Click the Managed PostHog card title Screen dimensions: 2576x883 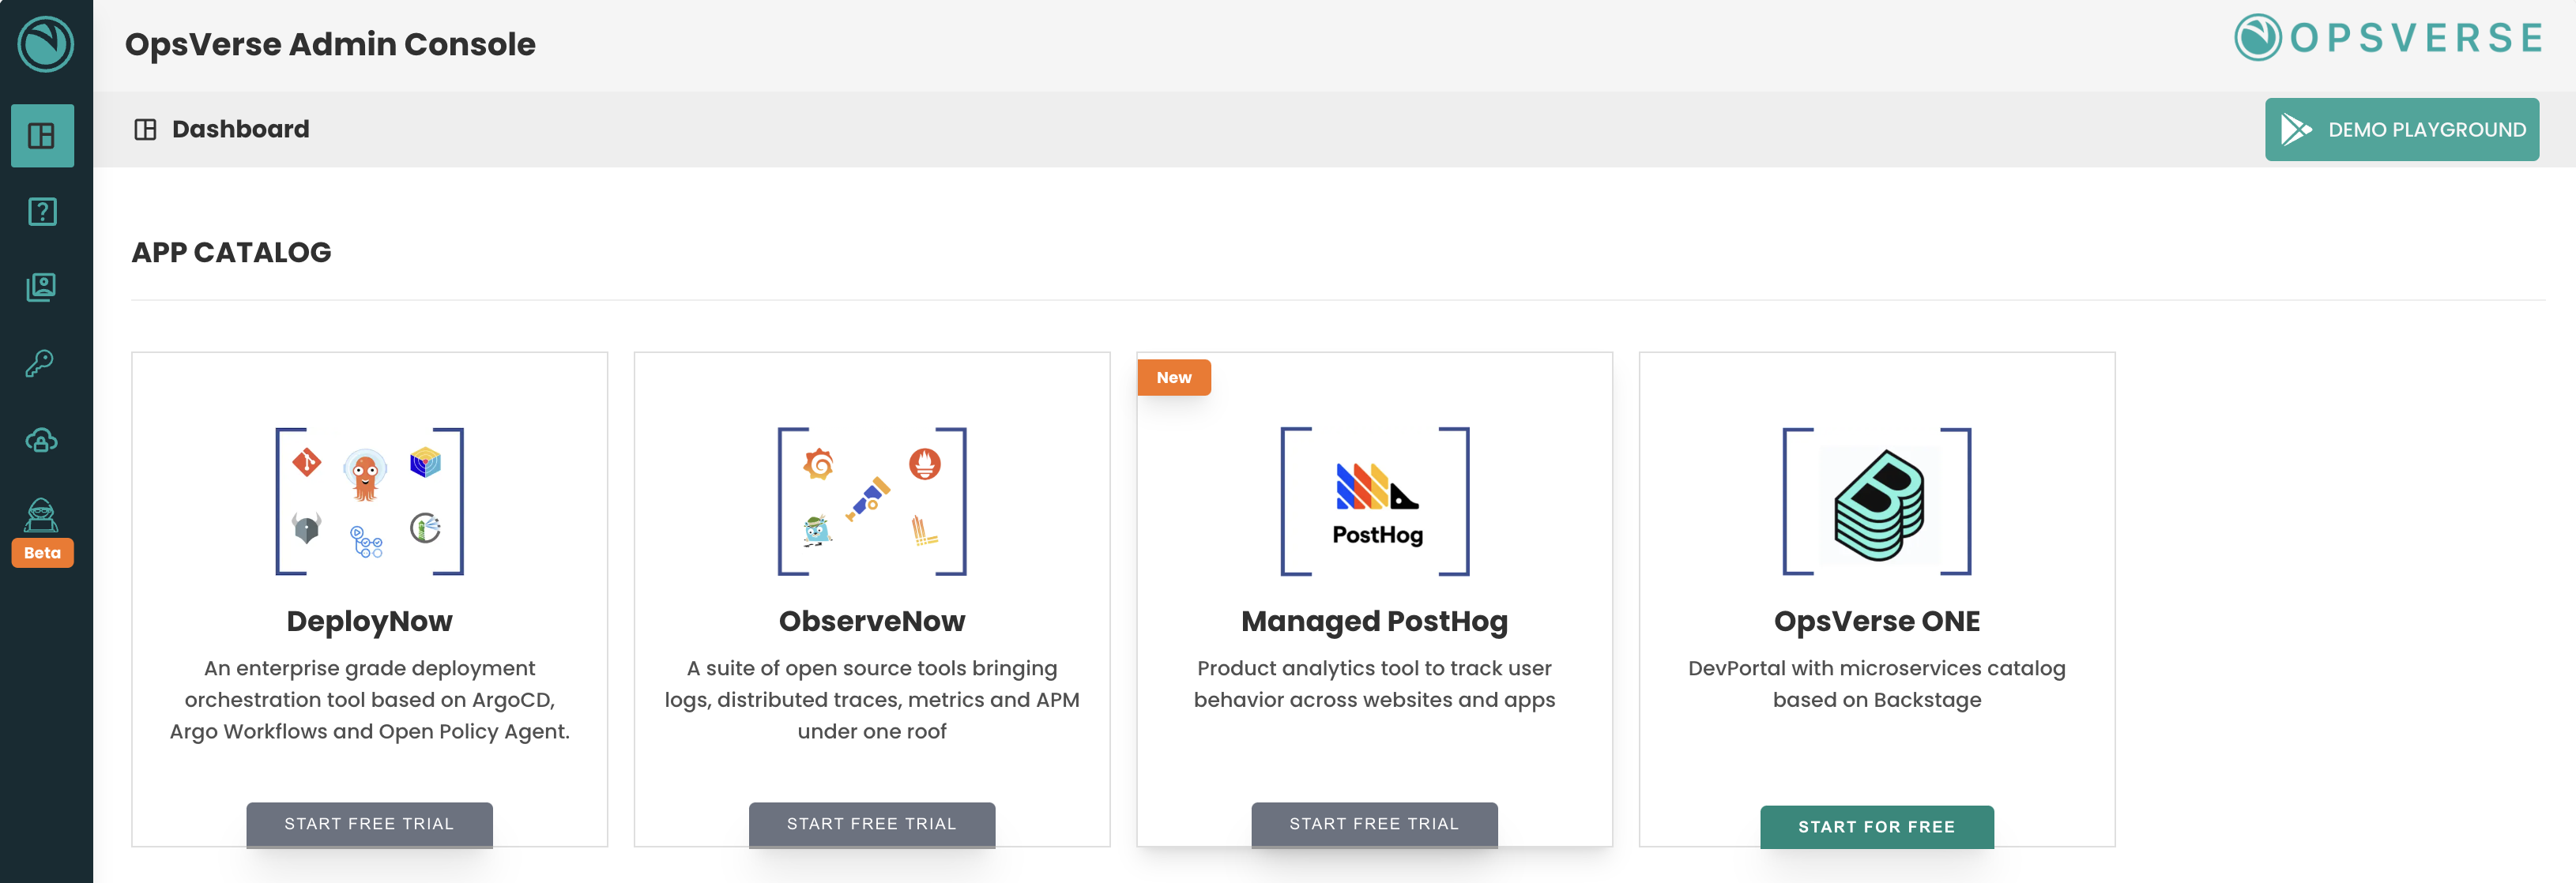(1373, 621)
